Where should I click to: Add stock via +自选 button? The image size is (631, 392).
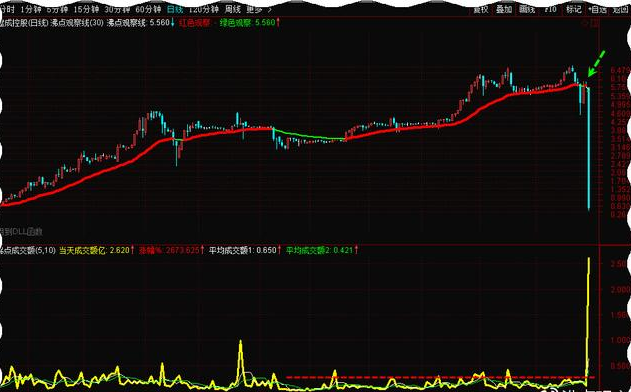597,9
